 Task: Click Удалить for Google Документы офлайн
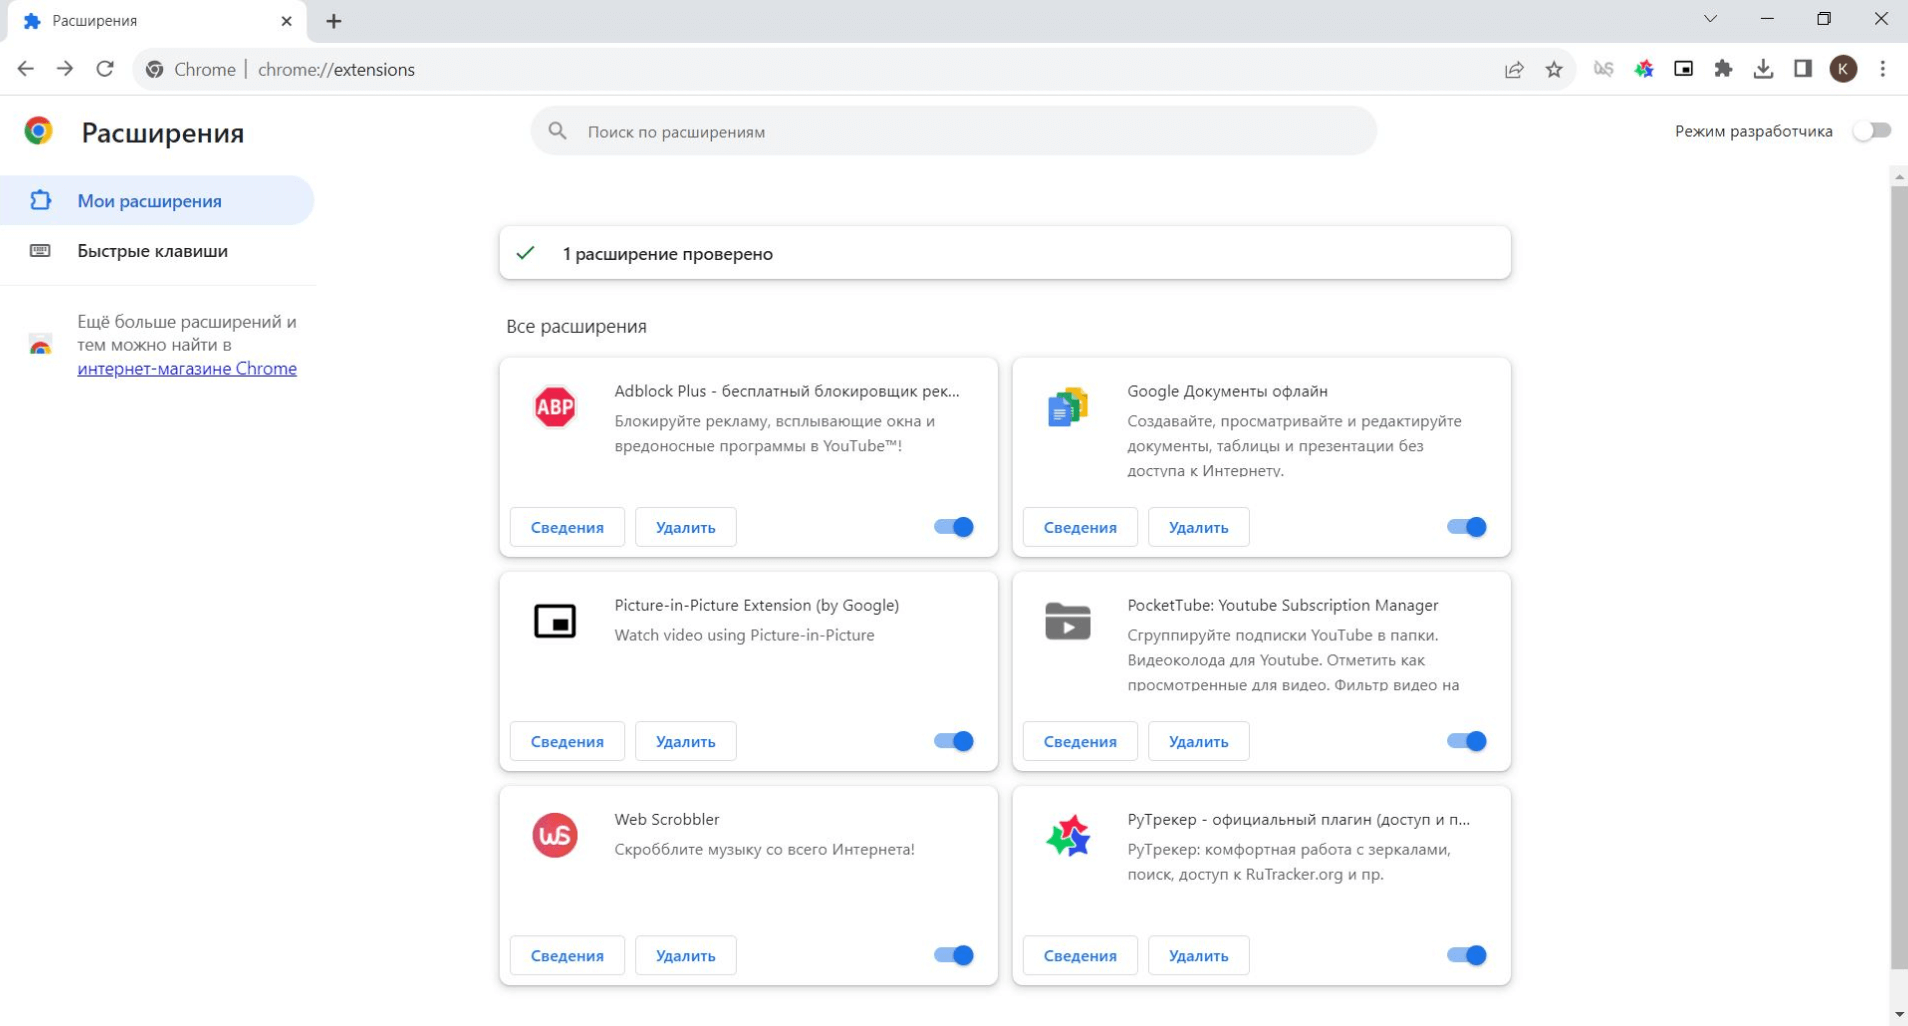[x=1198, y=527]
